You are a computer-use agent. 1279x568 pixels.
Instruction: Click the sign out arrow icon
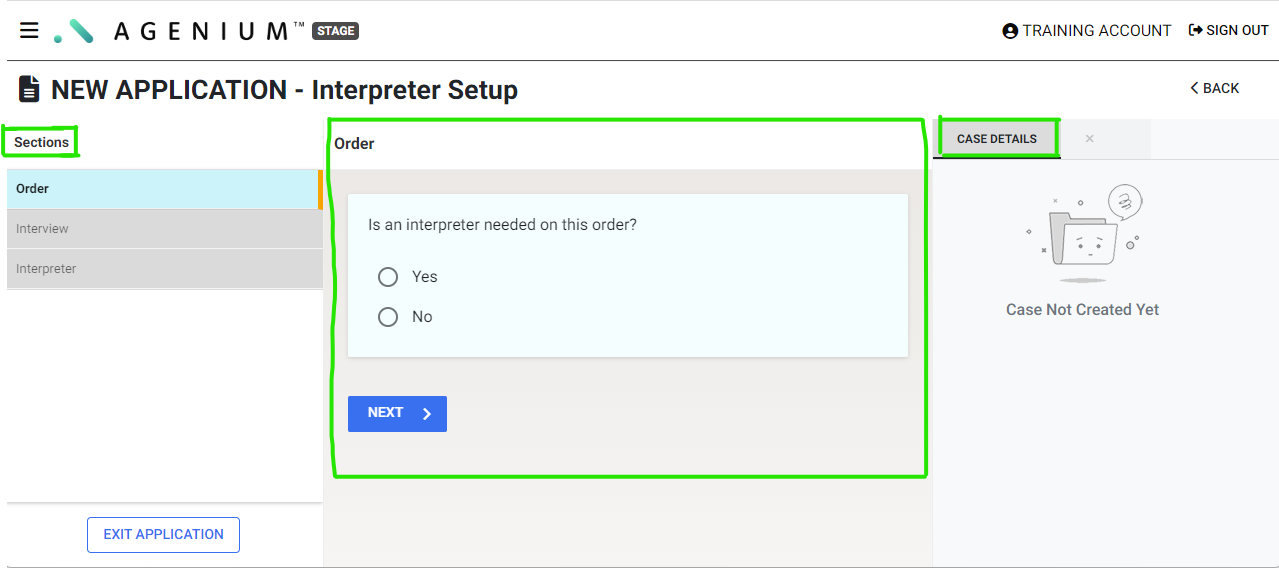(1195, 30)
